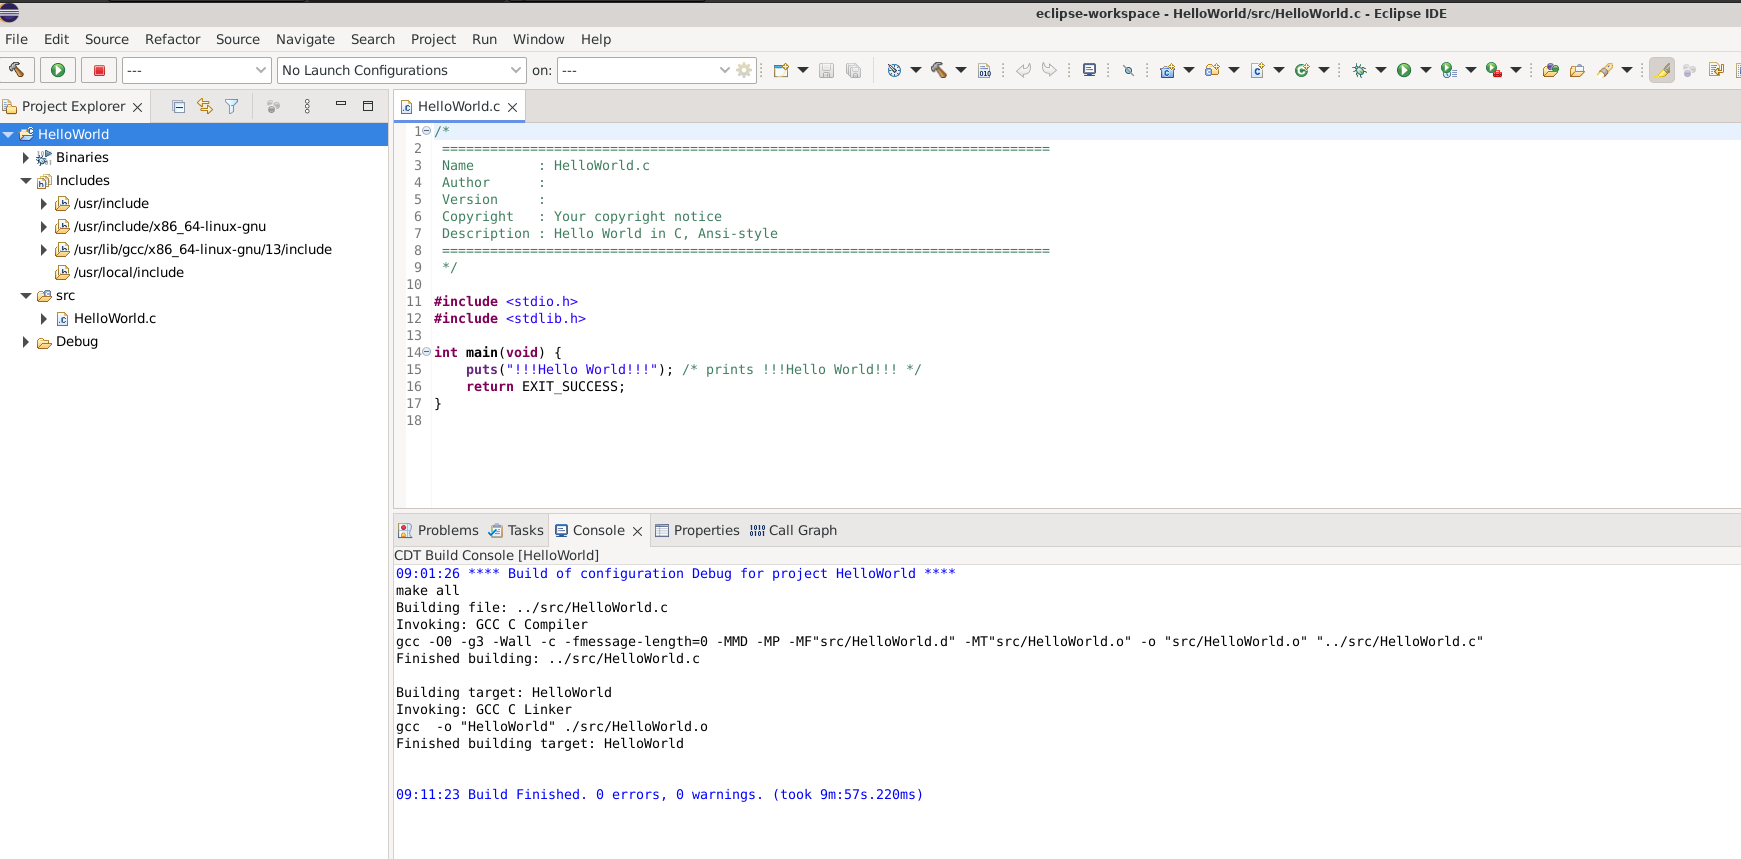Click the New Source Folder icon

click(x=1212, y=70)
